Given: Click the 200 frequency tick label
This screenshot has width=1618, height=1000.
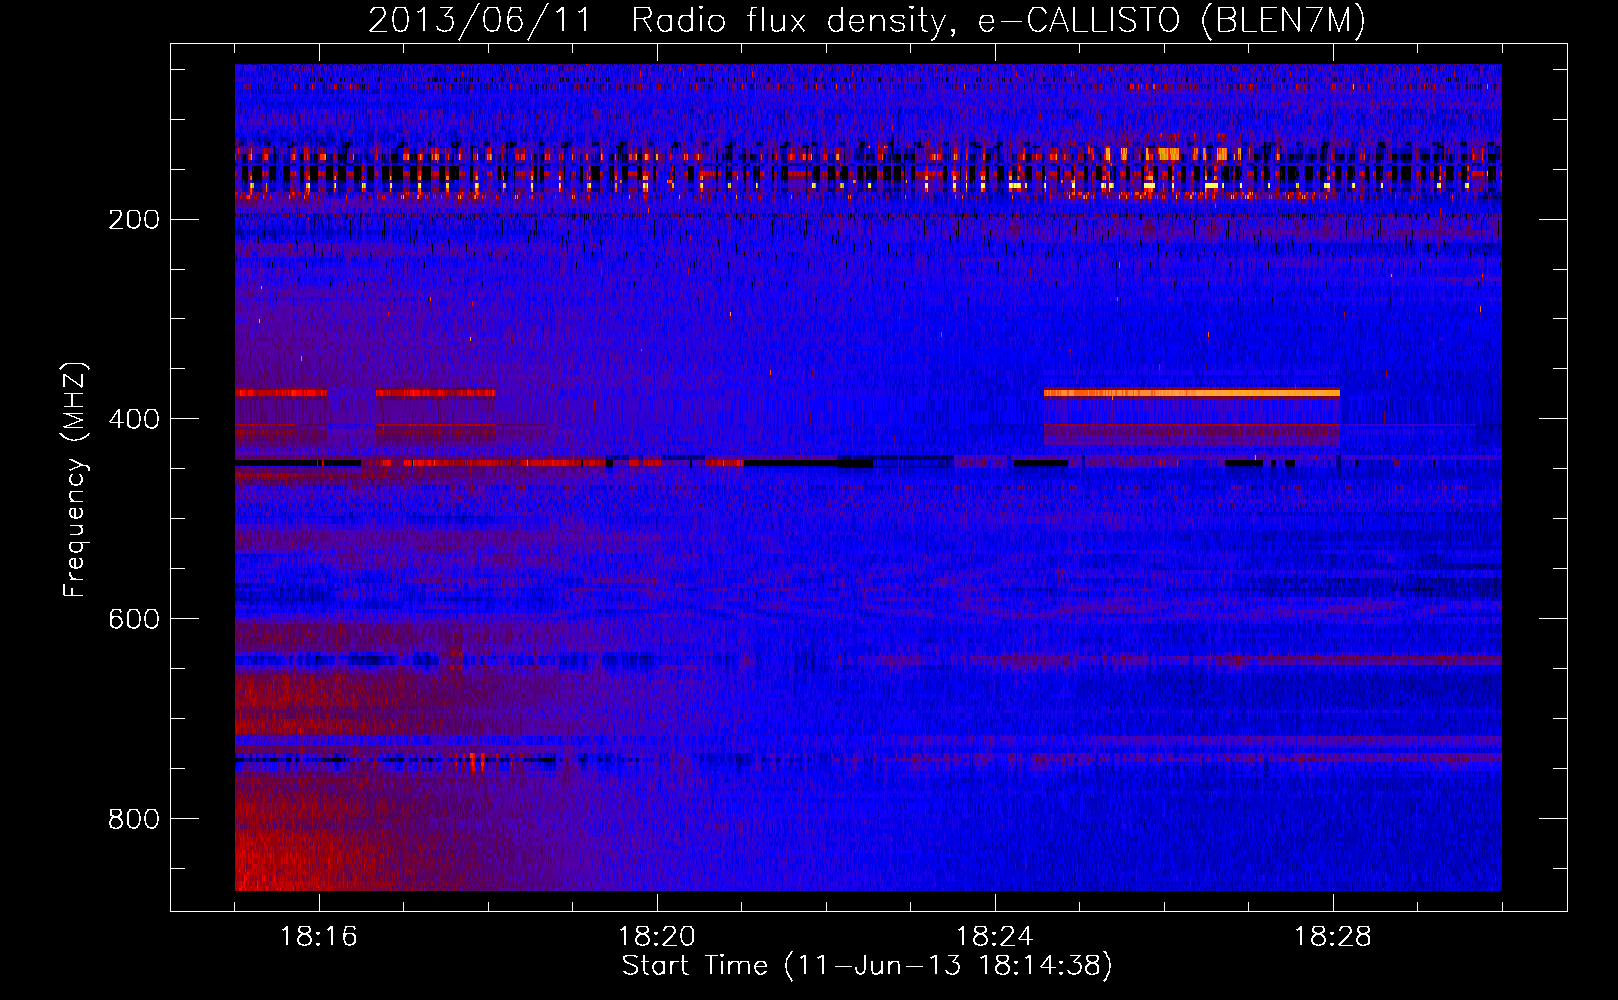Looking at the screenshot, I should pos(134,219).
